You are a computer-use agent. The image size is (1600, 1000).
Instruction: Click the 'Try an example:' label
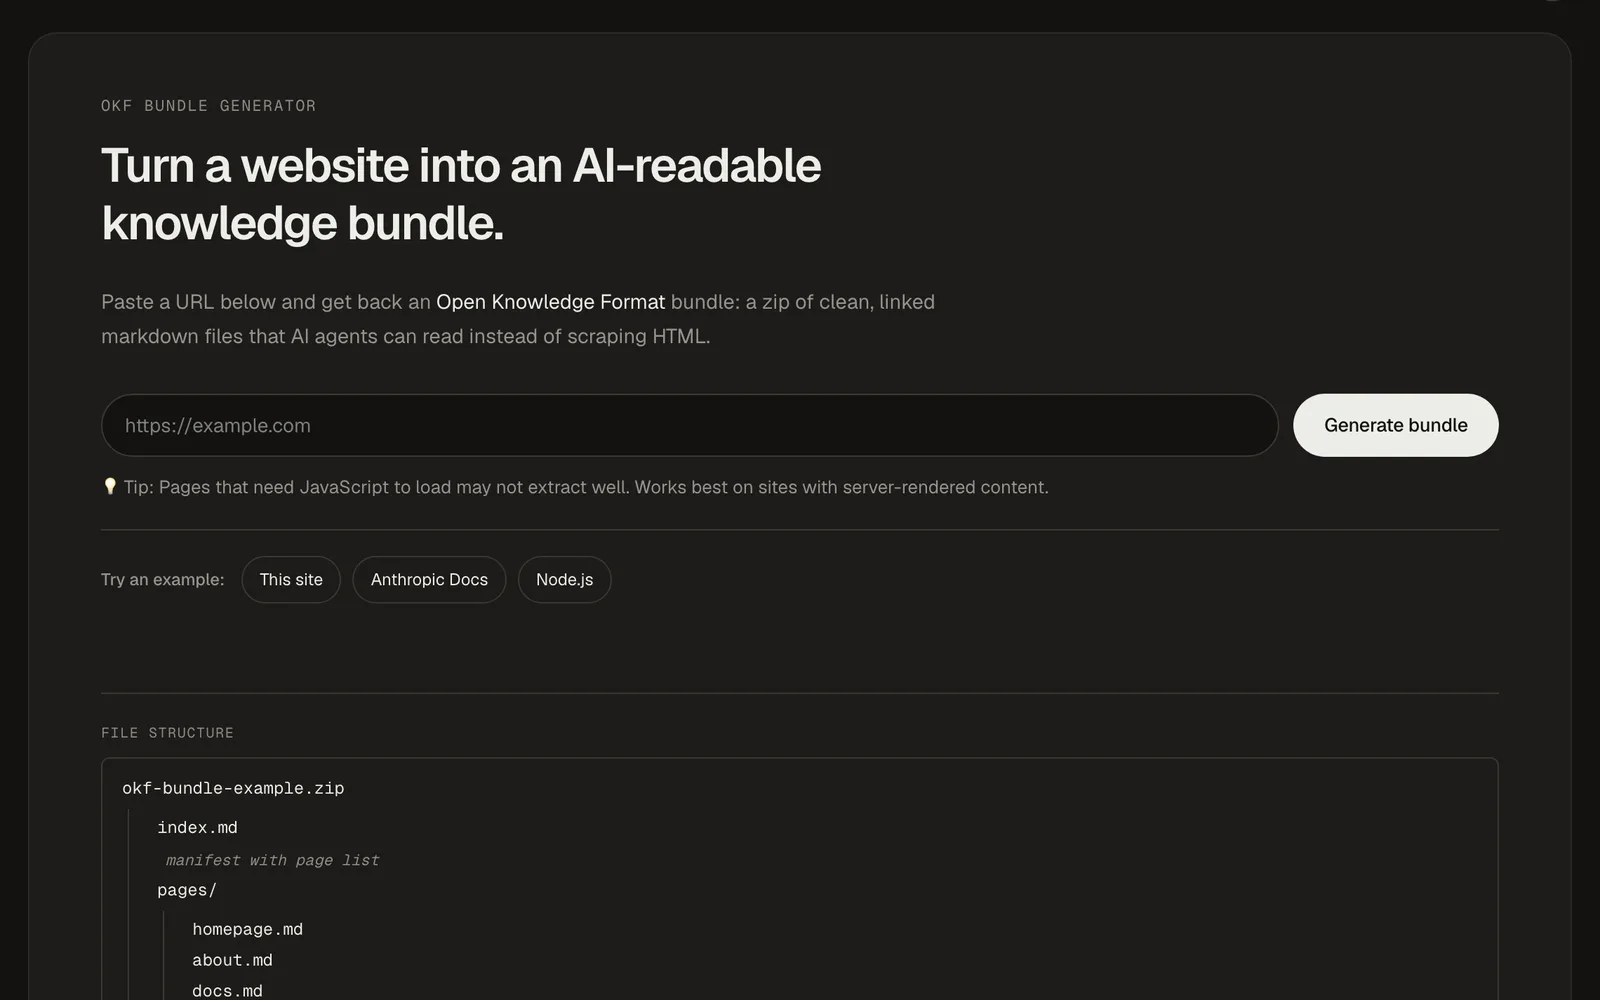pyautogui.click(x=162, y=580)
